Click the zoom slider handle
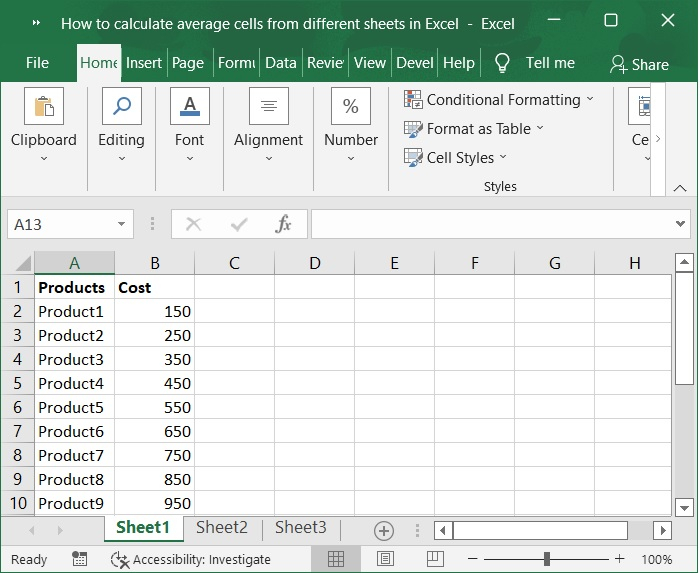 click(547, 559)
